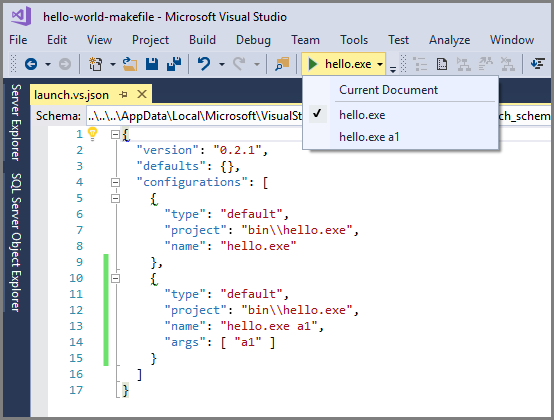Open the Edit menu
The width and height of the screenshot is (554, 420).
point(57,40)
